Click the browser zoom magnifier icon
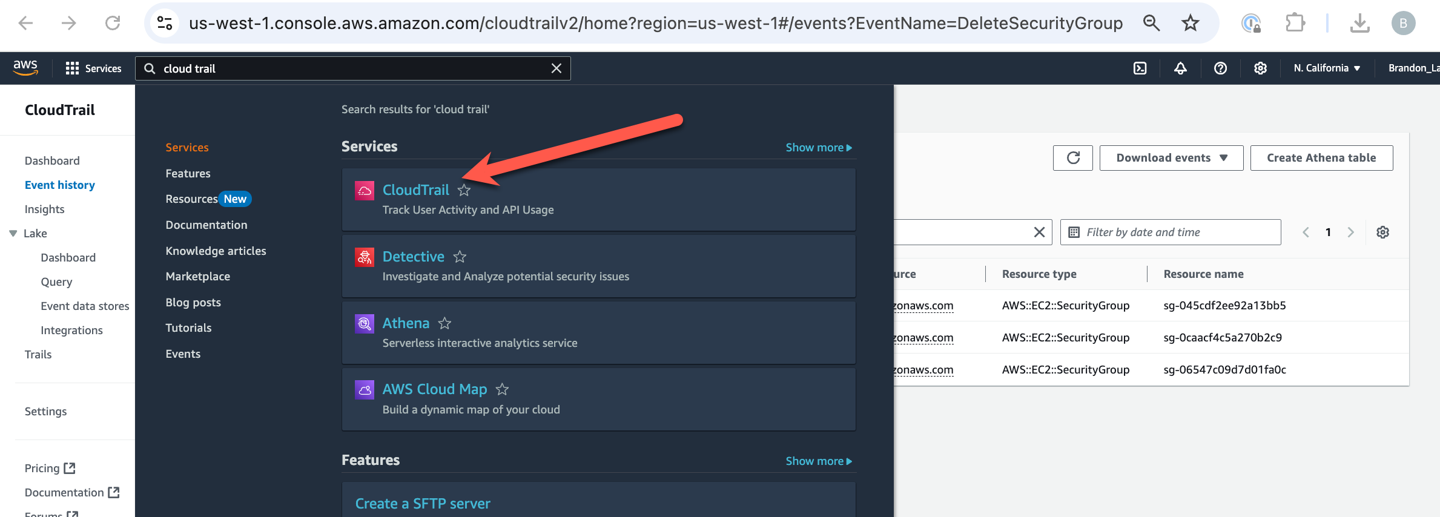1440x517 pixels. (1152, 23)
